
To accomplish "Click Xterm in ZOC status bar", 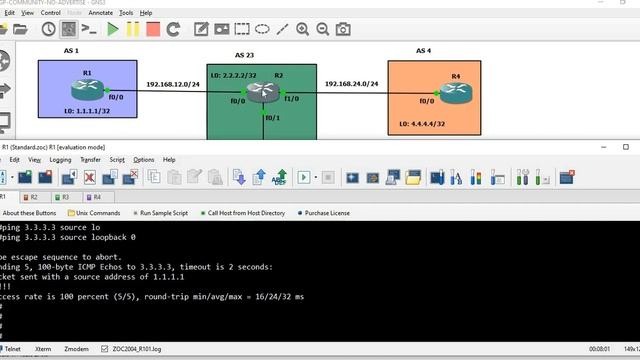I will point(43,349).
